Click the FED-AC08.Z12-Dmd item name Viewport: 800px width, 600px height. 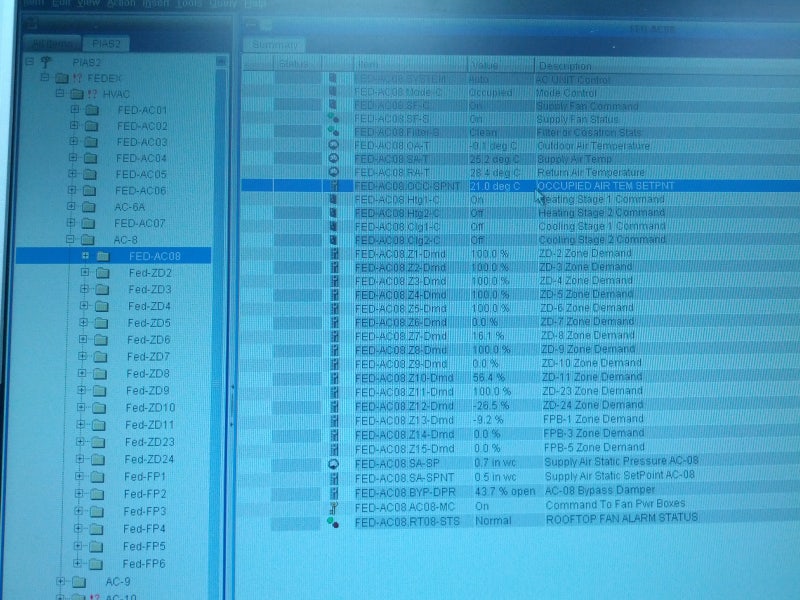coord(404,406)
